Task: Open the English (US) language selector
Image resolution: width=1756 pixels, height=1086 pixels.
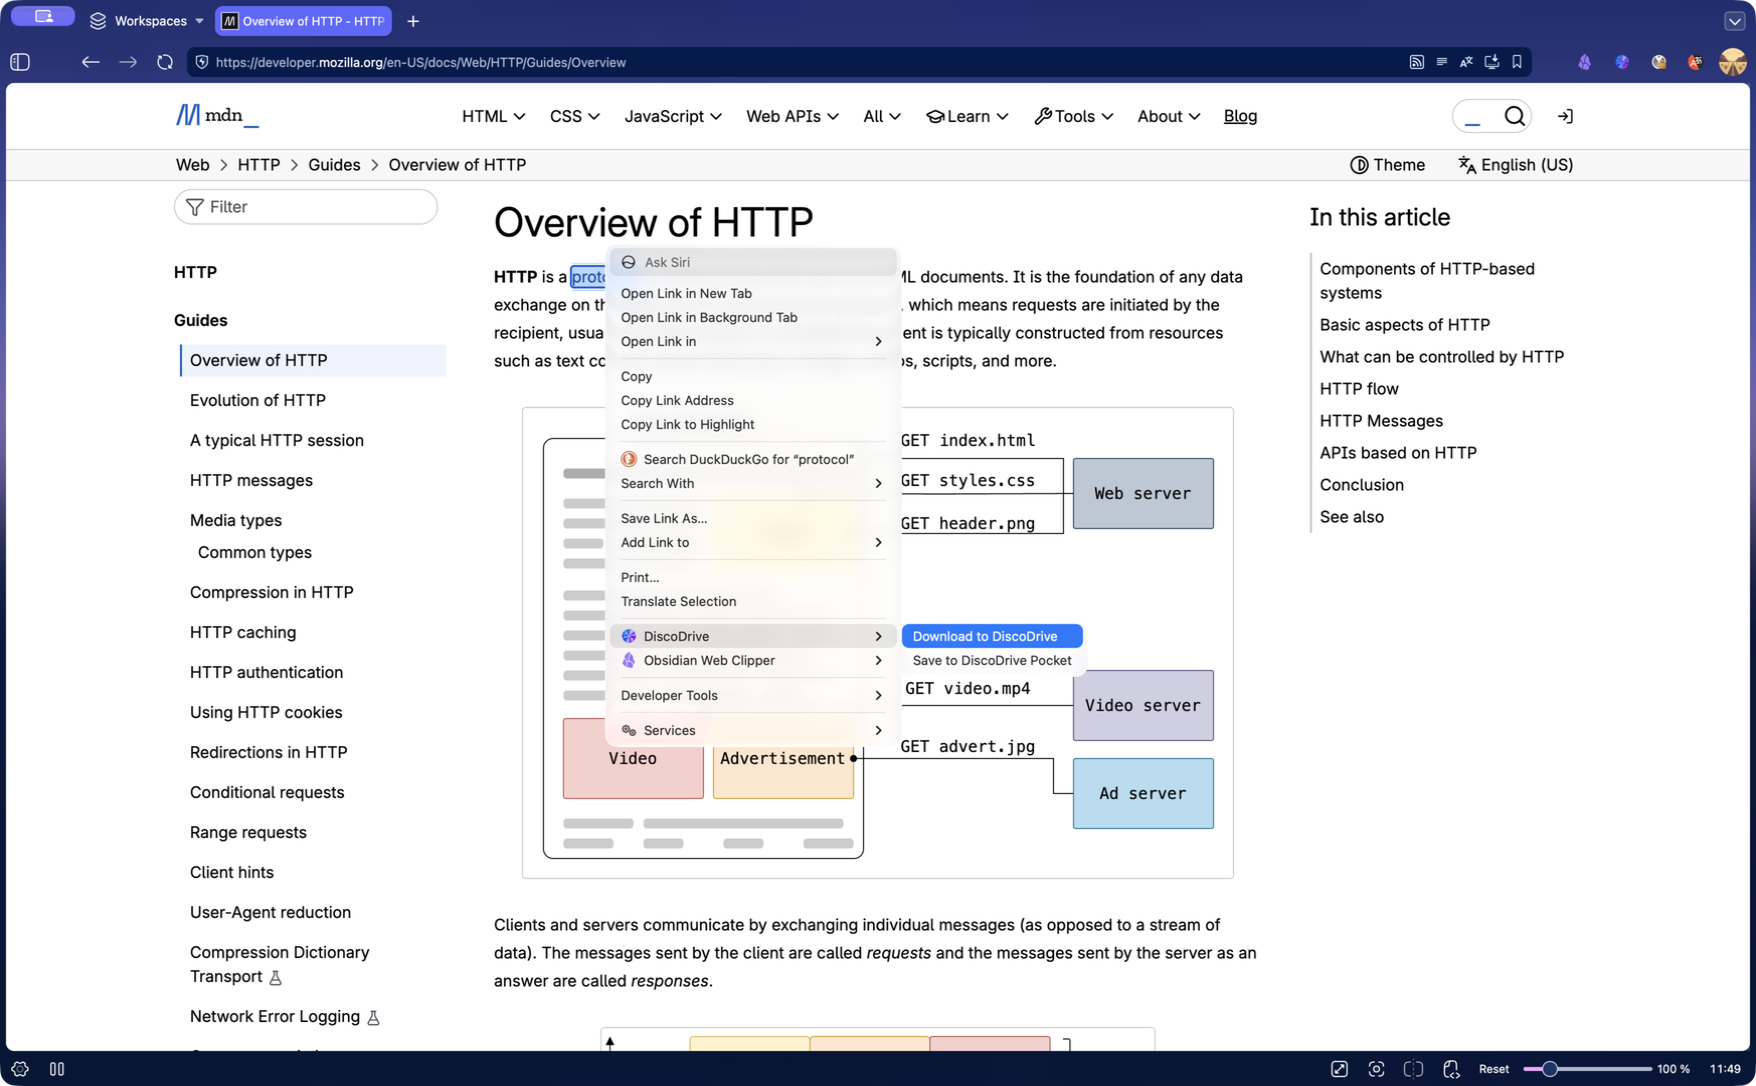Action: (x=1515, y=165)
